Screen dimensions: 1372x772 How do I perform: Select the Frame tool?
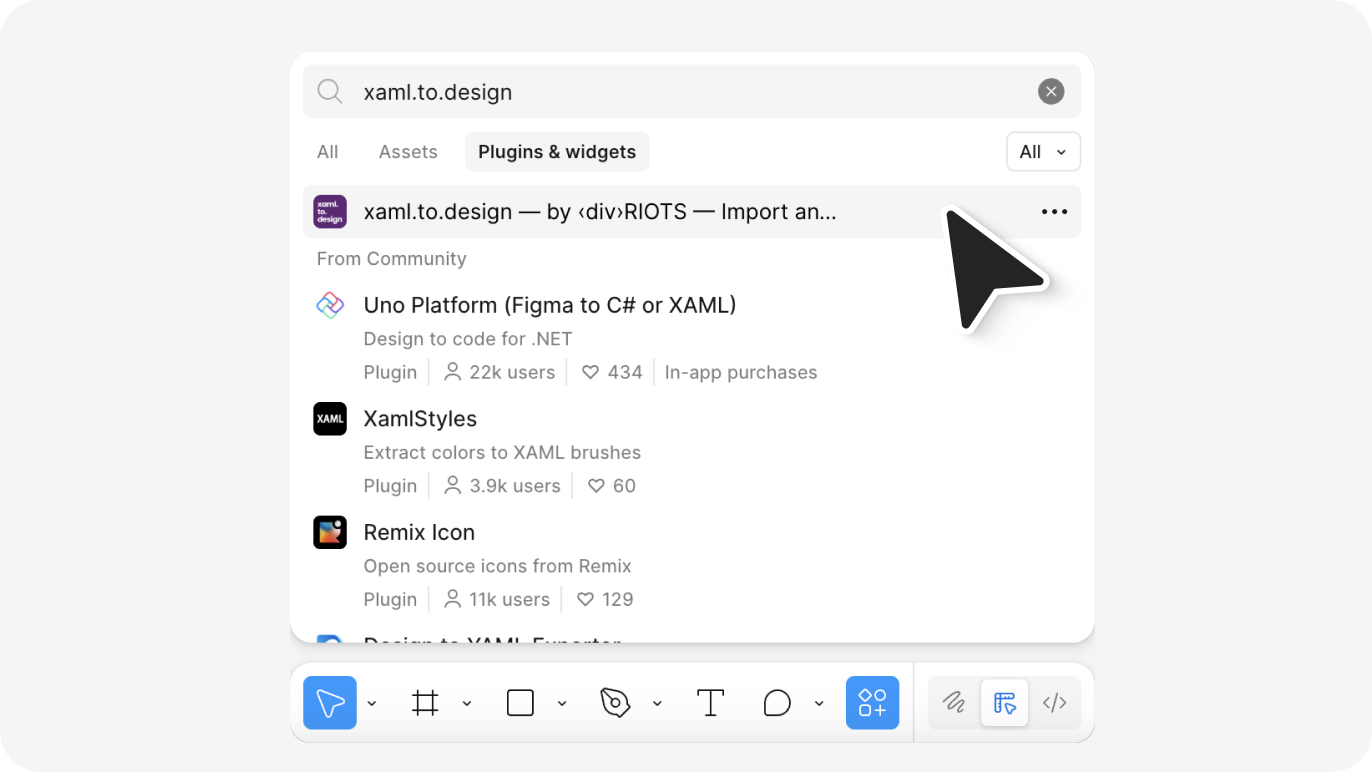(425, 703)
